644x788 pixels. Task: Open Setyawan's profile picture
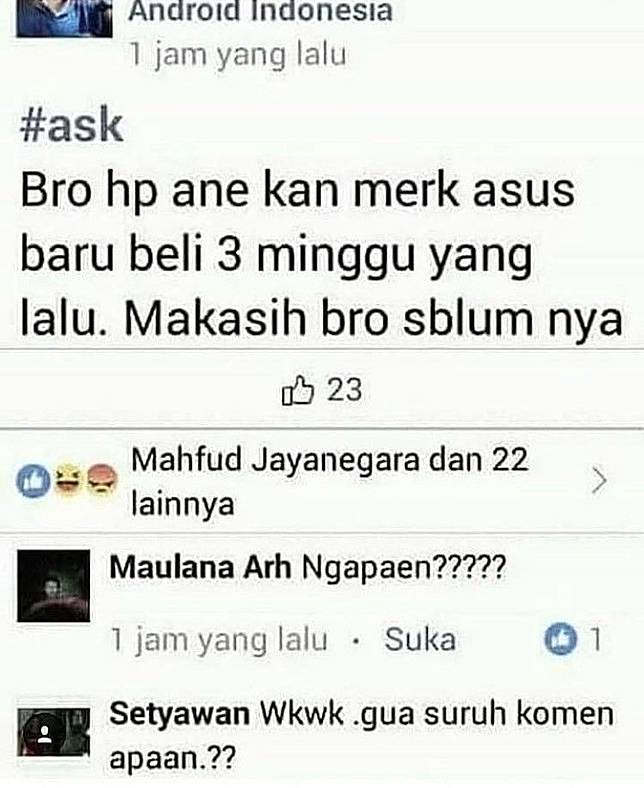click(54, 733)
